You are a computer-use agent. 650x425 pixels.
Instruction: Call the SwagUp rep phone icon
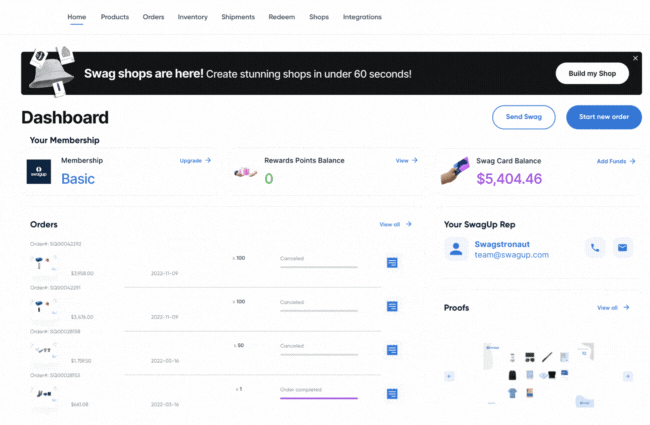coord(595,248)
